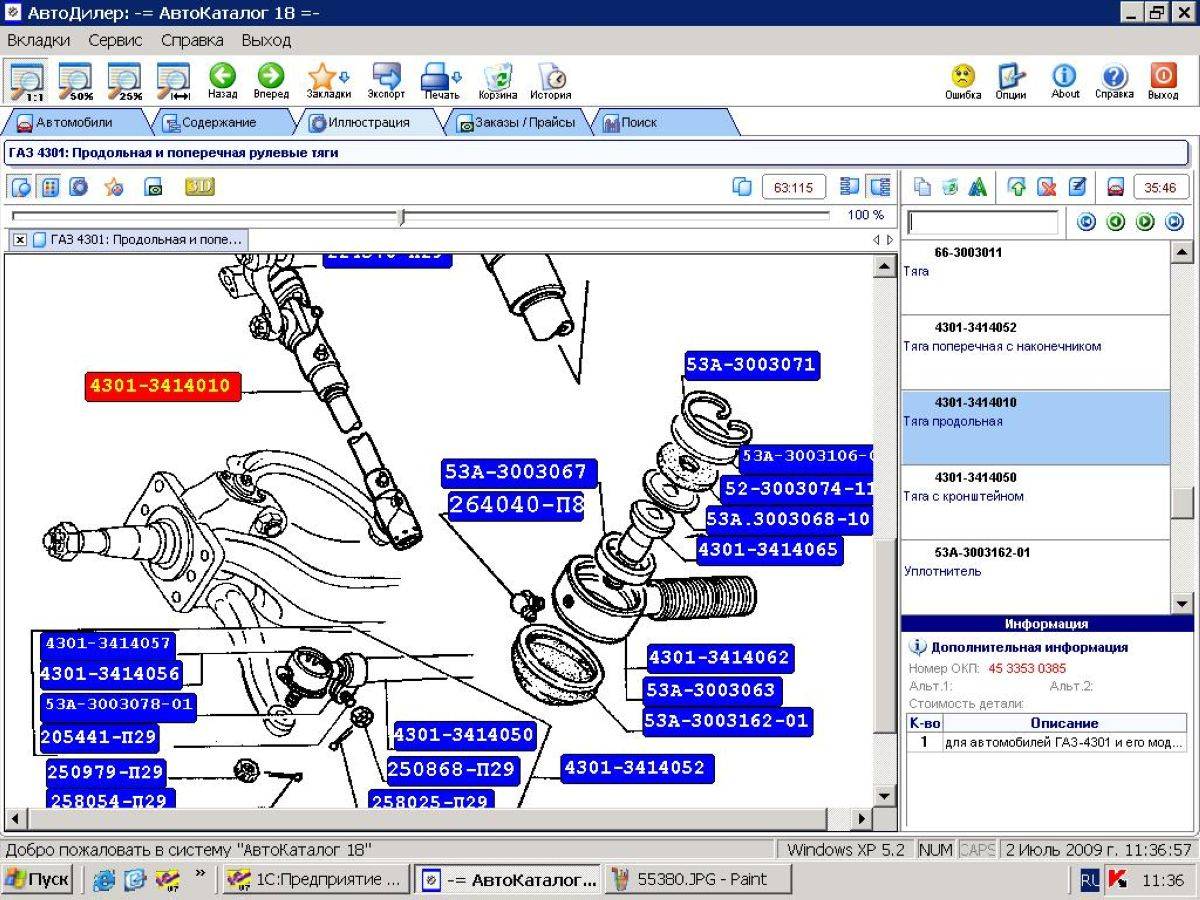The width and height of the screenshot is (1200, 900).
Task: Go back with the green Назад arrow
Action: [x=222, y=80]
